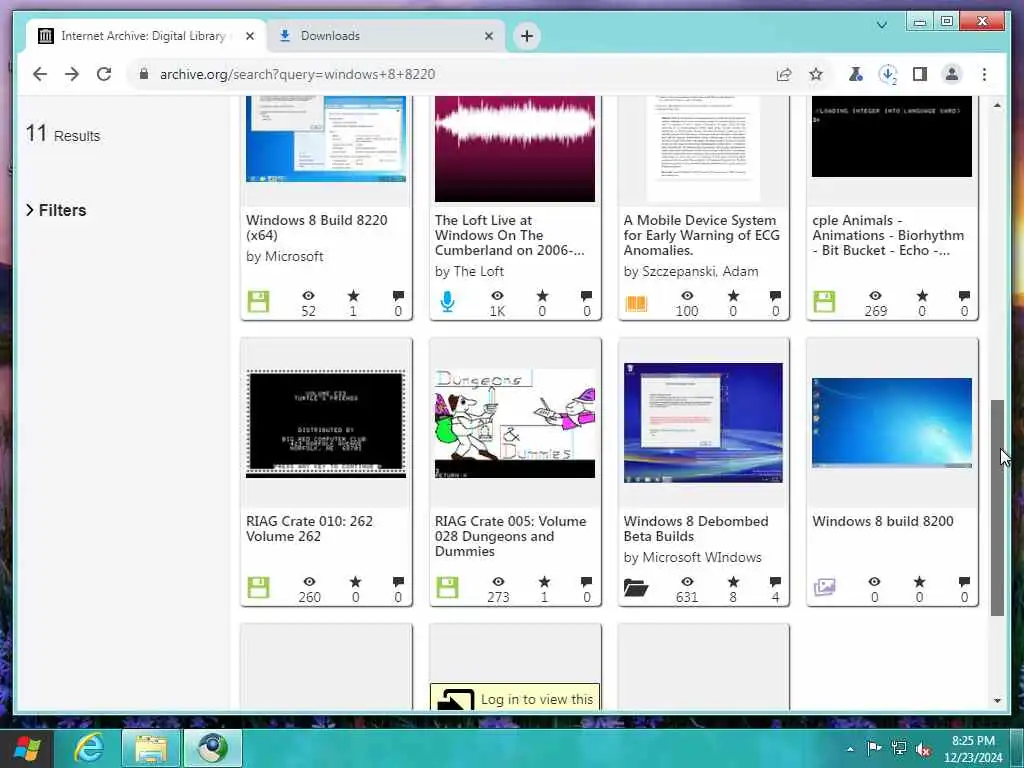
Task: Select the Internet Archive: Digital Library tab
Action: [146, 36]
